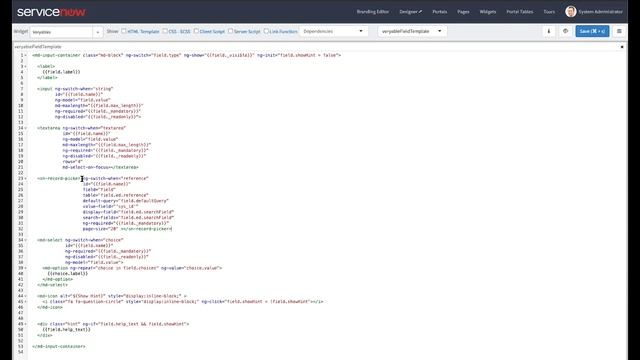The width and height of the screenshot is (640, 360).
Task: Open Portal Tables
Action: coord(520,12)
